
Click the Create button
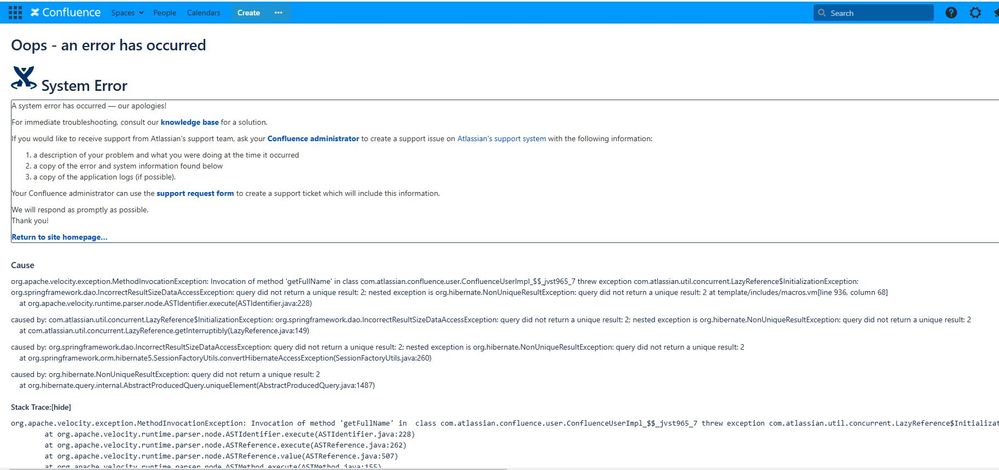[248, 13]
